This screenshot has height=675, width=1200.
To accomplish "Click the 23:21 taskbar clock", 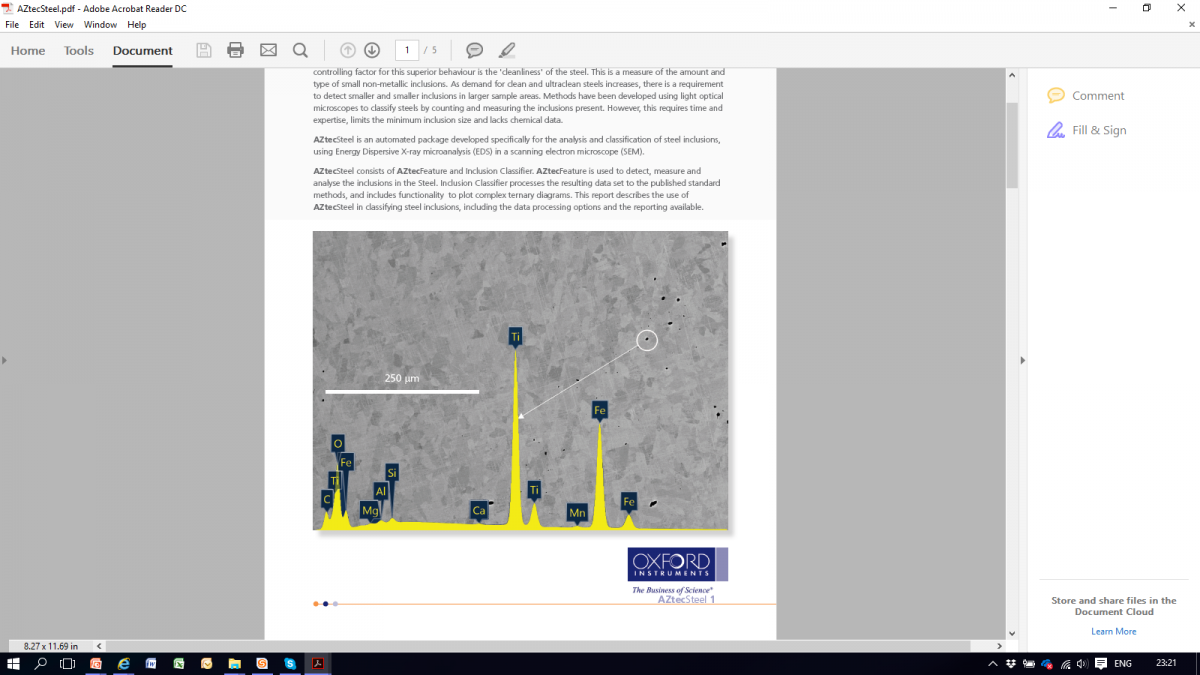I will click(x=1166, y=664).
